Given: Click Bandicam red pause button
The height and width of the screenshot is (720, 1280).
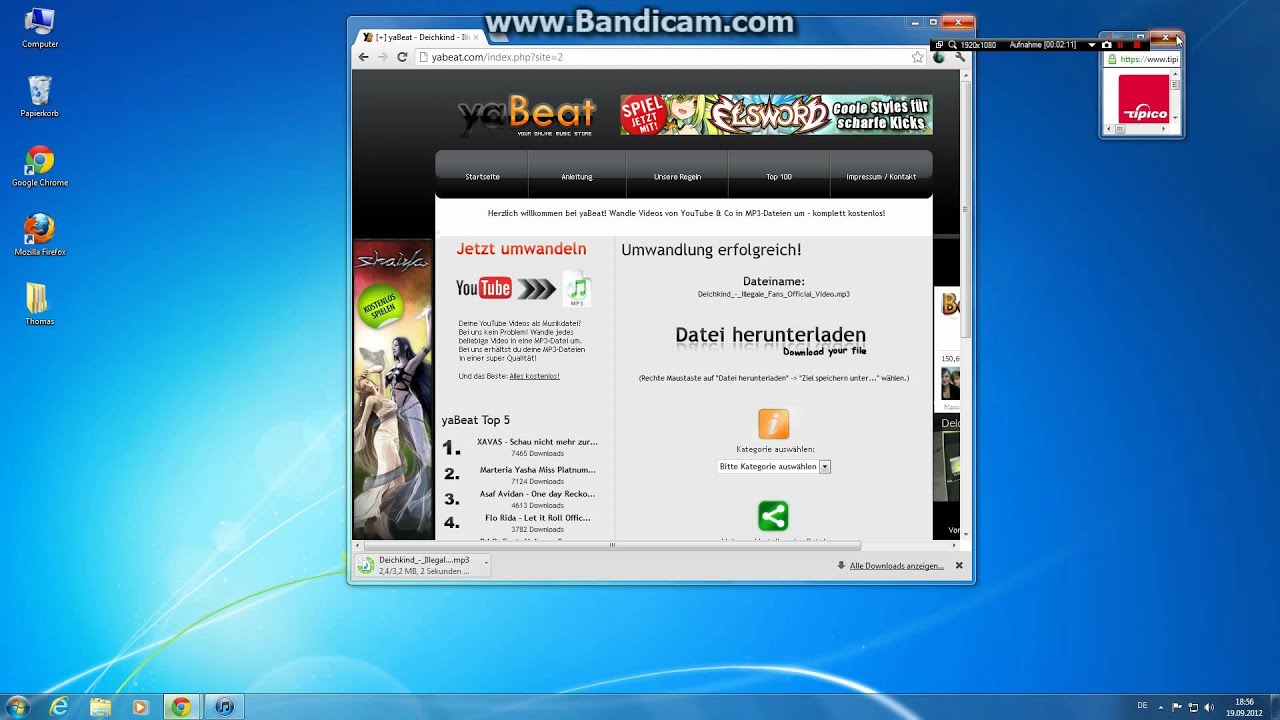Looking at the screenshot, I should pos(1121,45).
